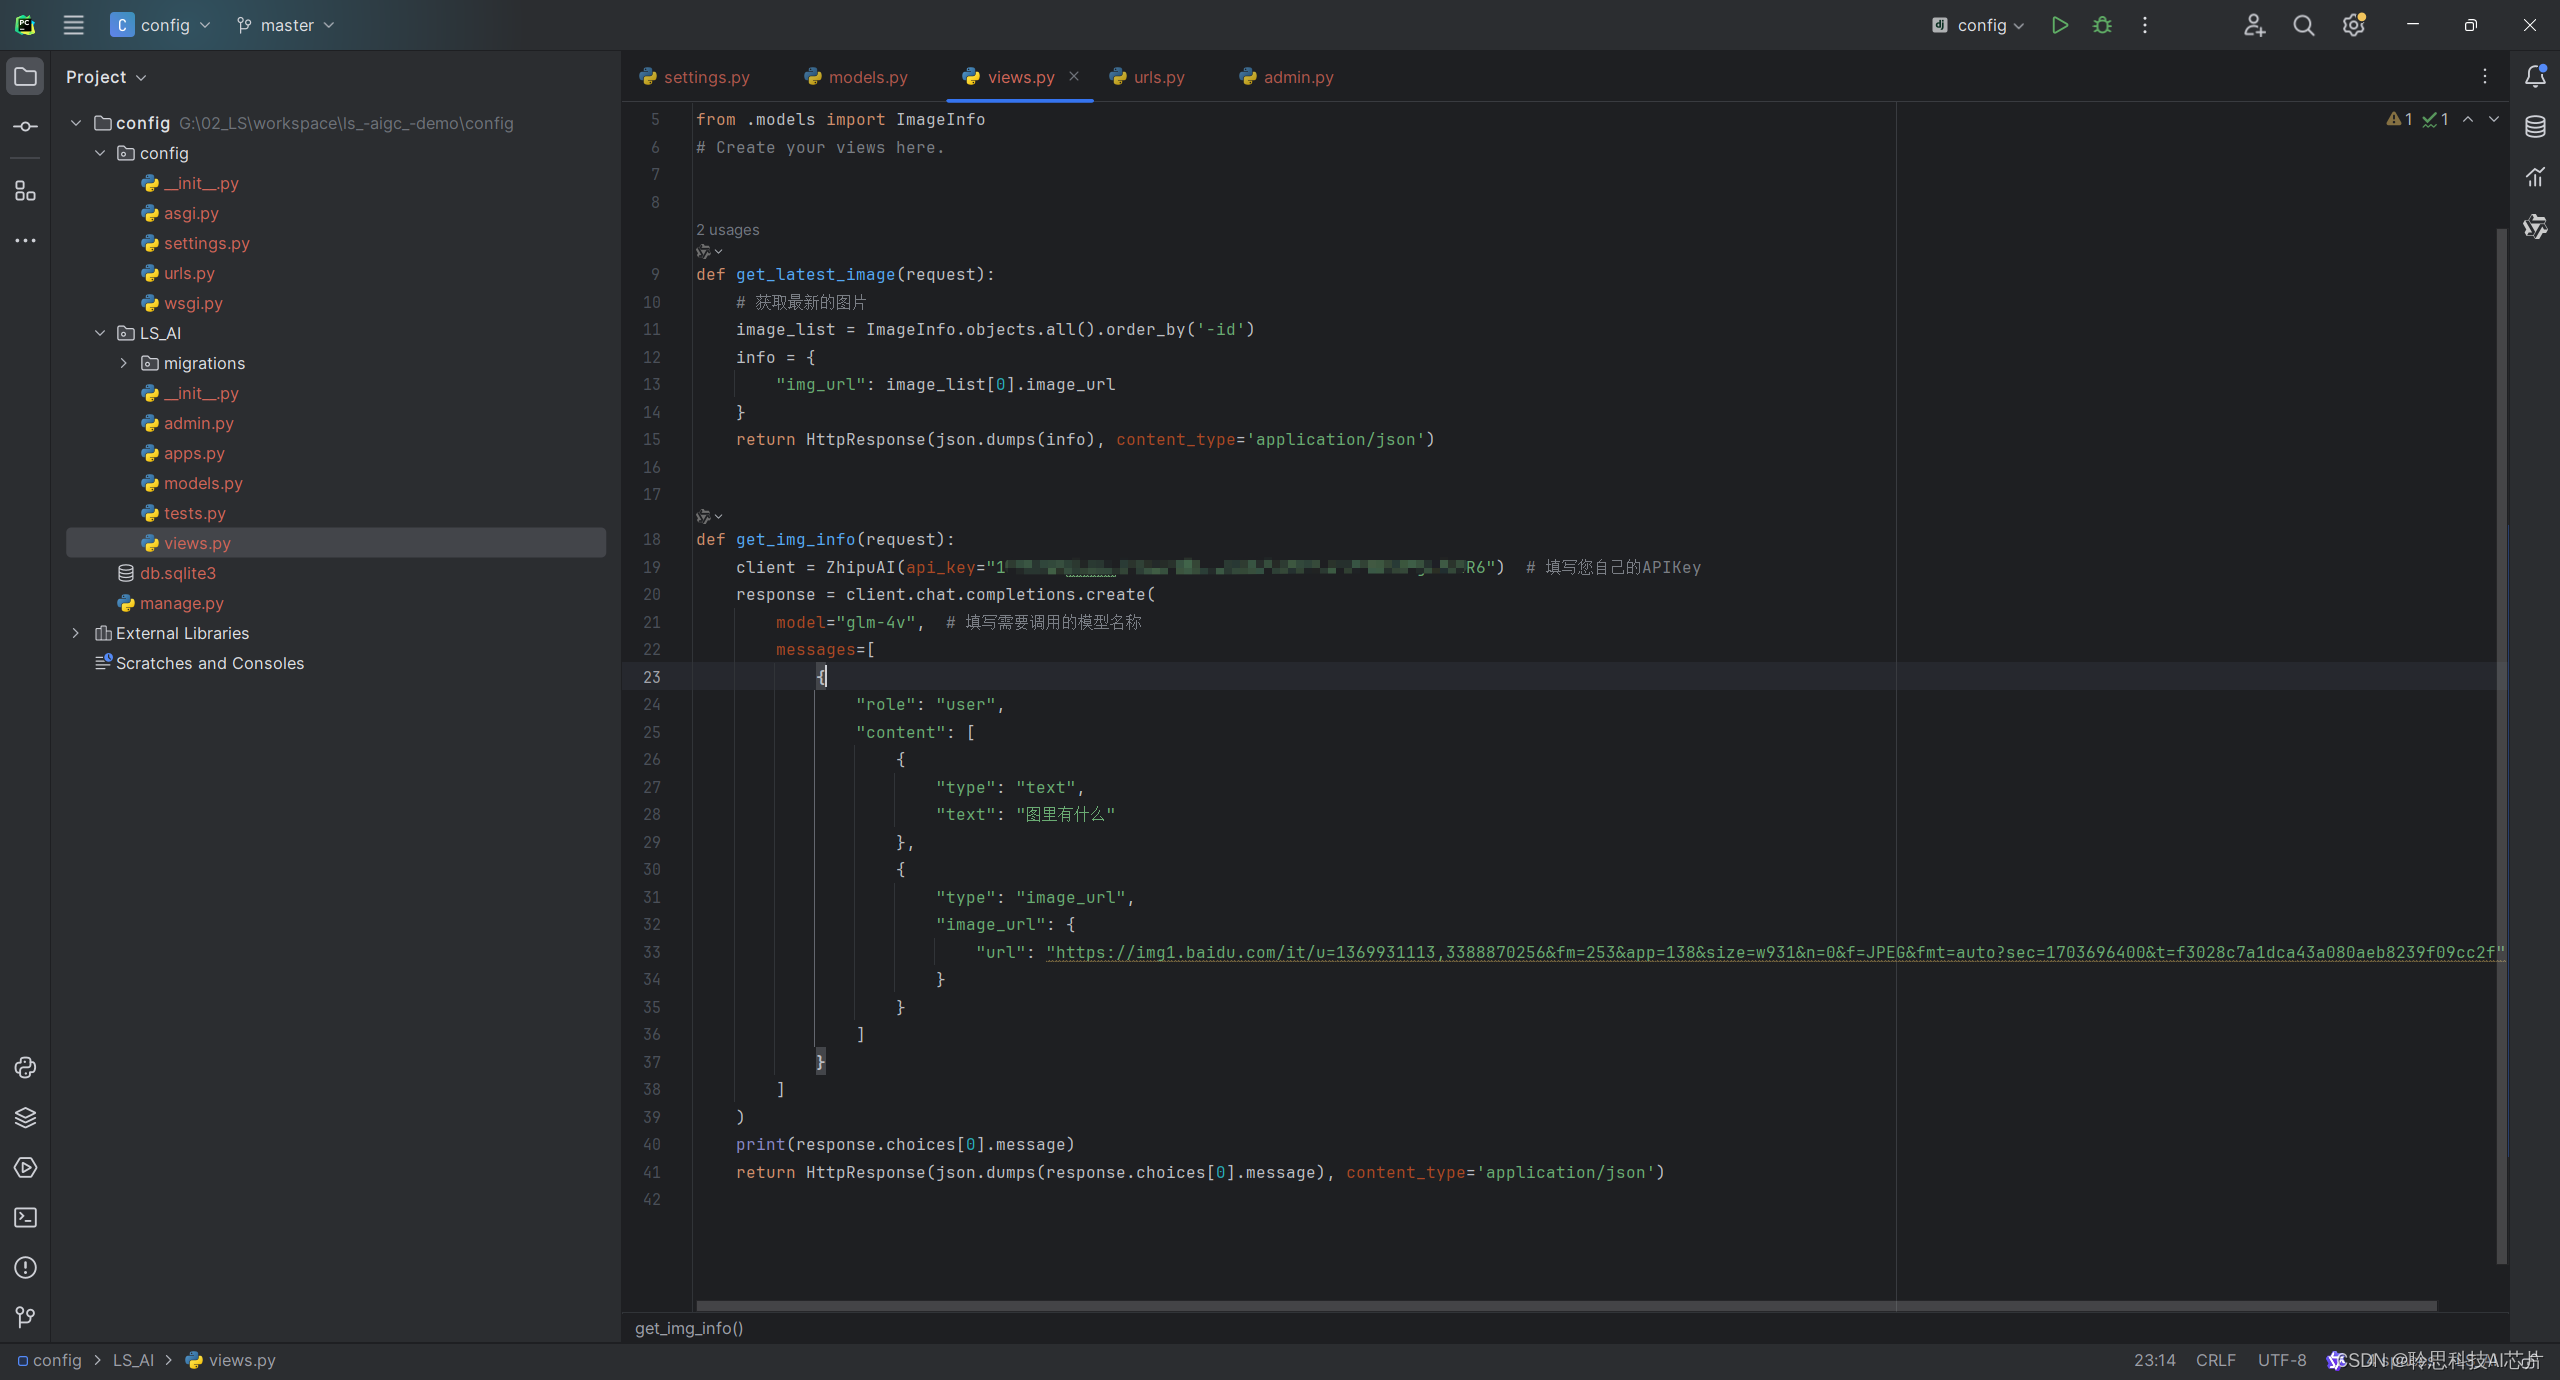The height and width of the screenshot is (1380, 2560).
Task: Open the Commit tool window
Action: [x=25, y=127]
